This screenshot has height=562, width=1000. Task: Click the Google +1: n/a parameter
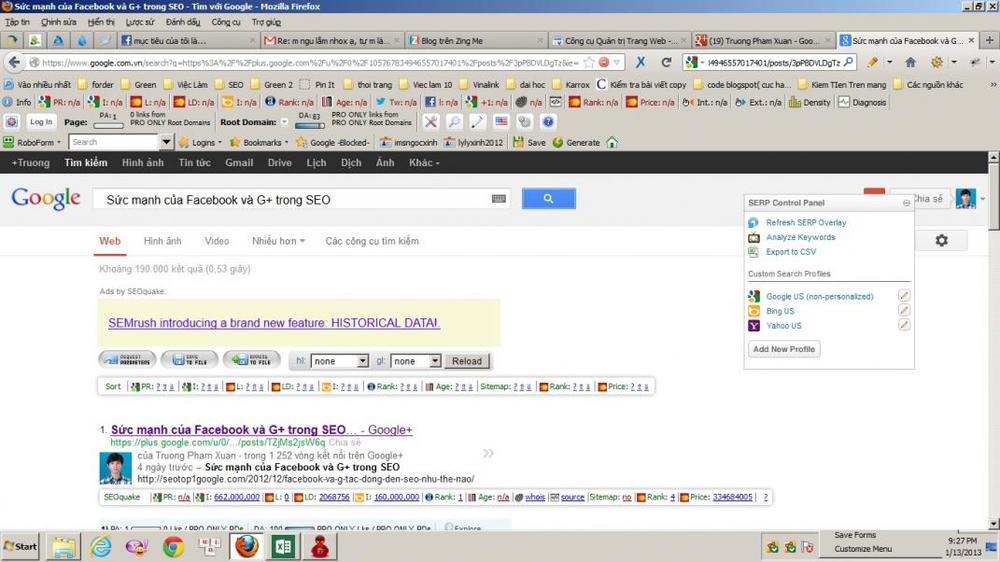487,102
